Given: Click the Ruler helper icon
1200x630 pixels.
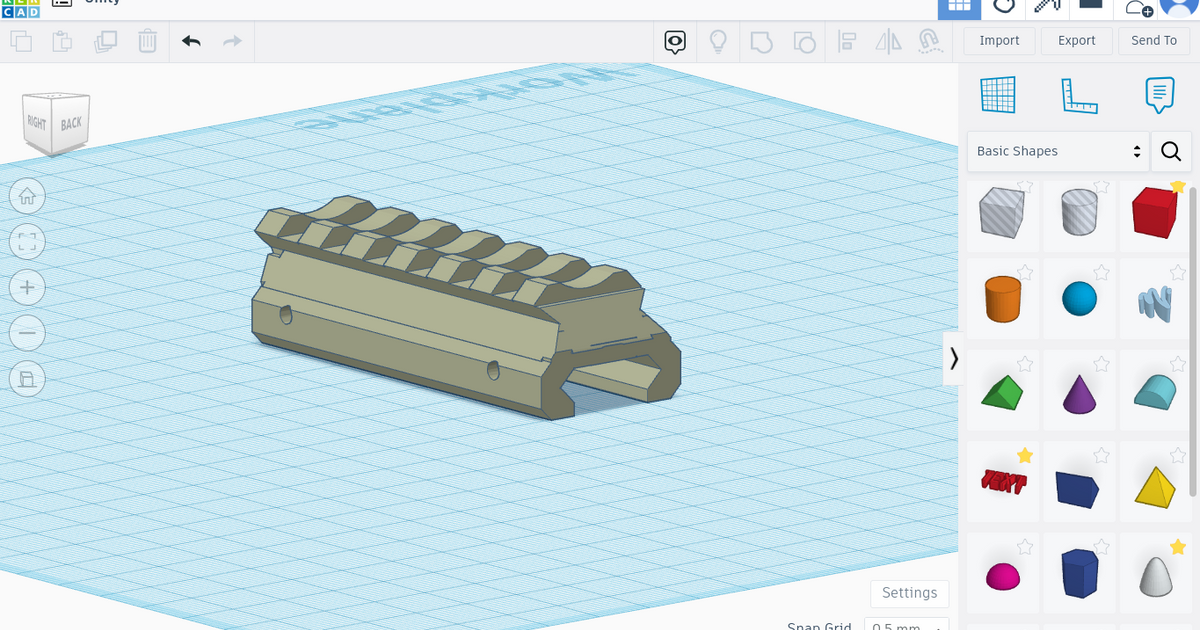Looking at the screenshot, I should (1079, 94).
